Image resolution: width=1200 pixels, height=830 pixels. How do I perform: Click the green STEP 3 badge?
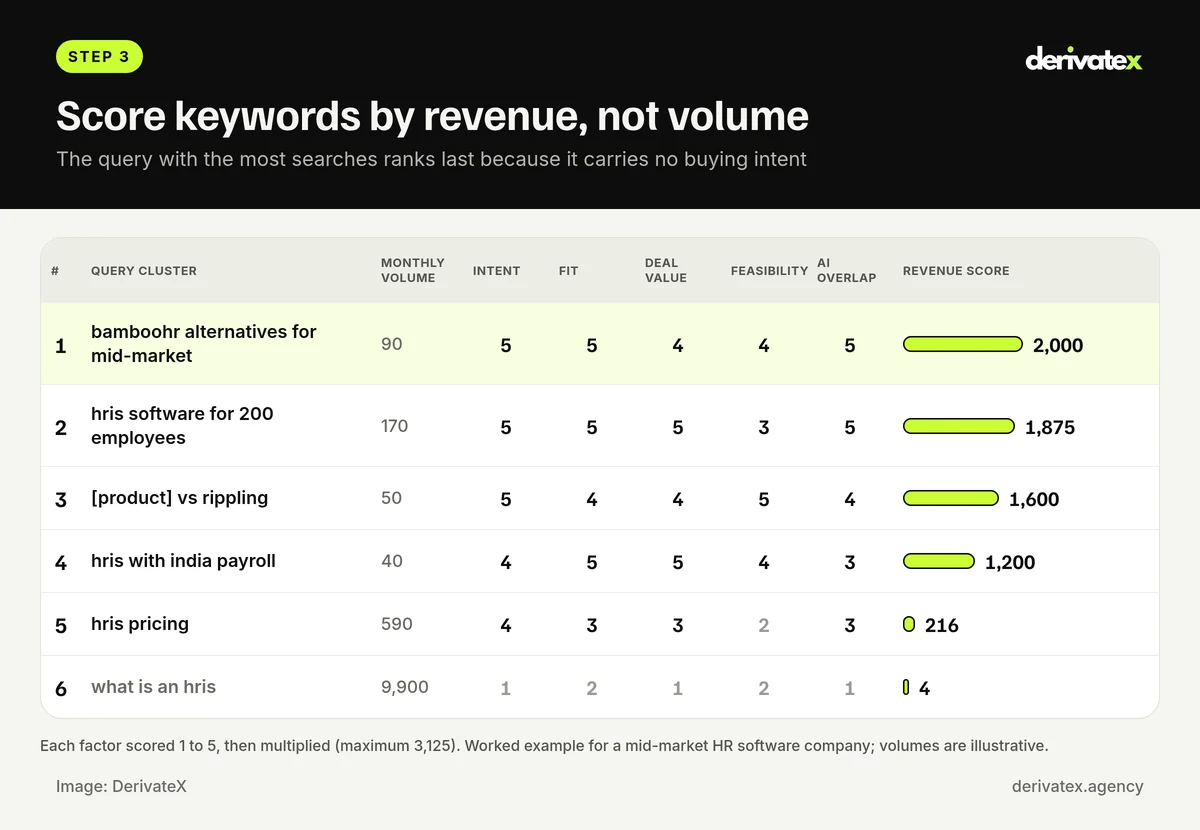[x=100, y=57]
